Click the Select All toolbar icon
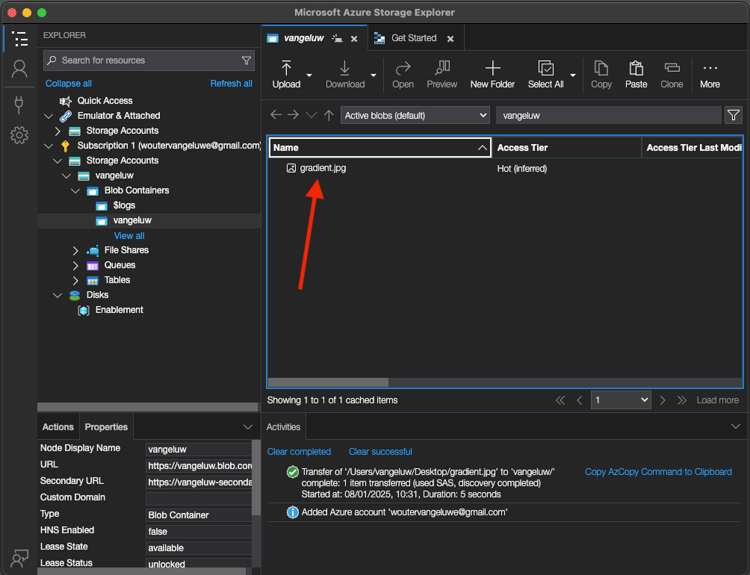This screenshot has height=575, width=750. pos(545,74)
